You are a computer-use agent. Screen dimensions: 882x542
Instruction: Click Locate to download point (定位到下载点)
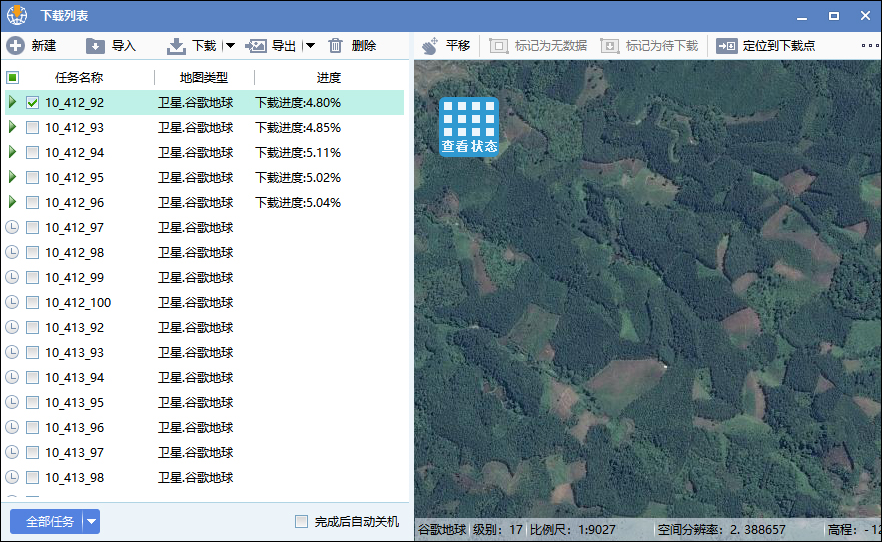(x=726, y=46)
